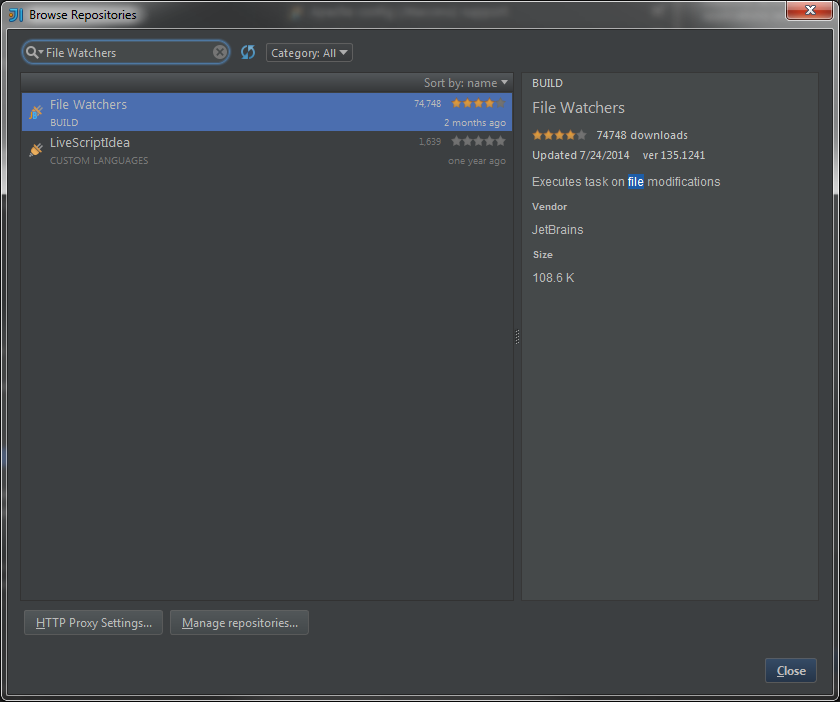
Task: Click the splitter handle between panels
Action: pyautogui.click(x=517, y=337)
